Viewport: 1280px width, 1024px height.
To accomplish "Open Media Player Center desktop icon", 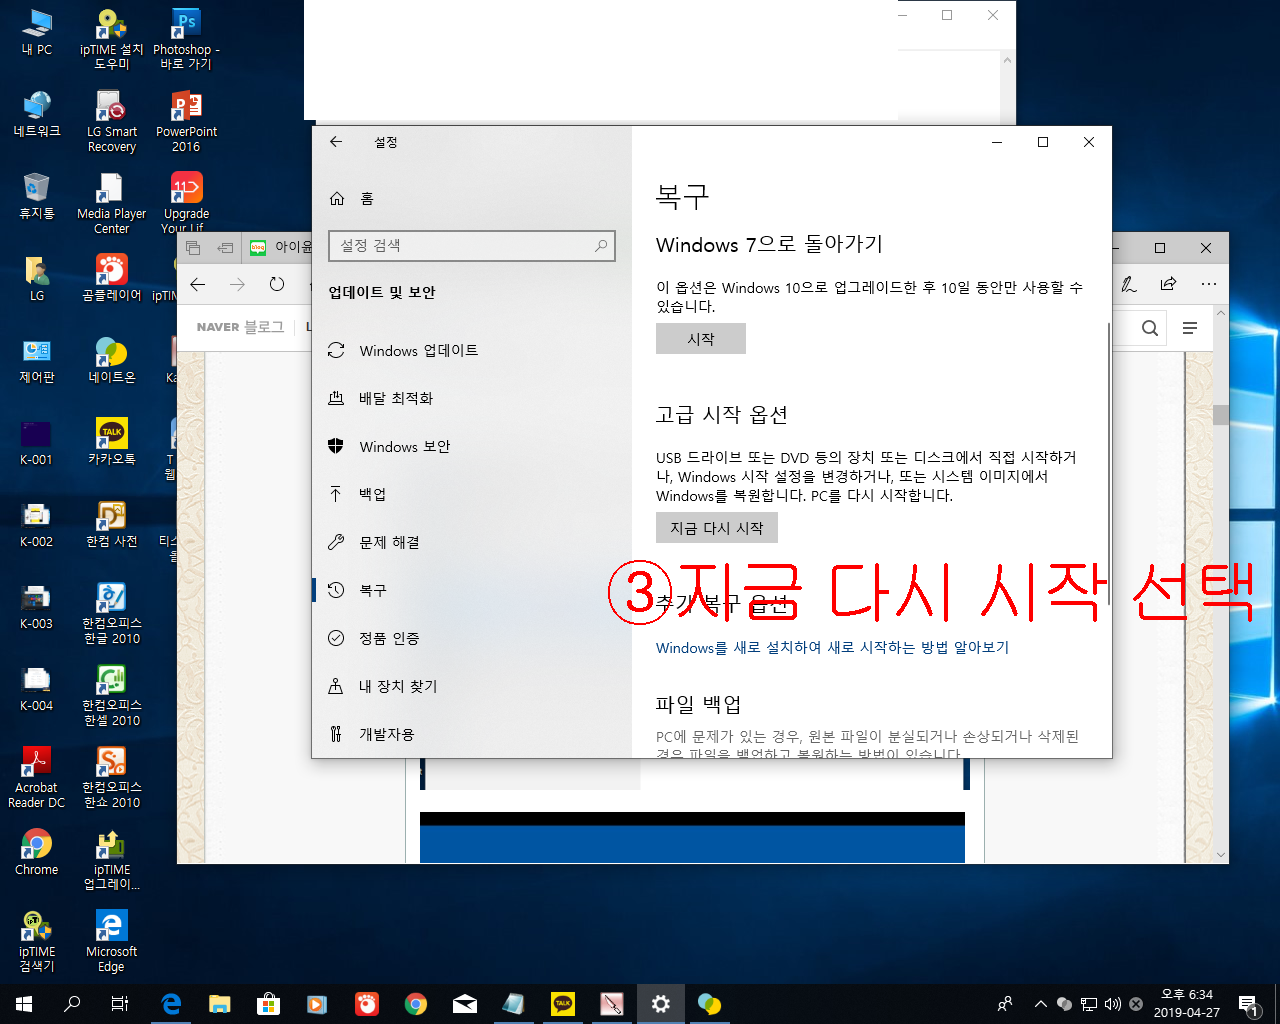I will point(112,203).
